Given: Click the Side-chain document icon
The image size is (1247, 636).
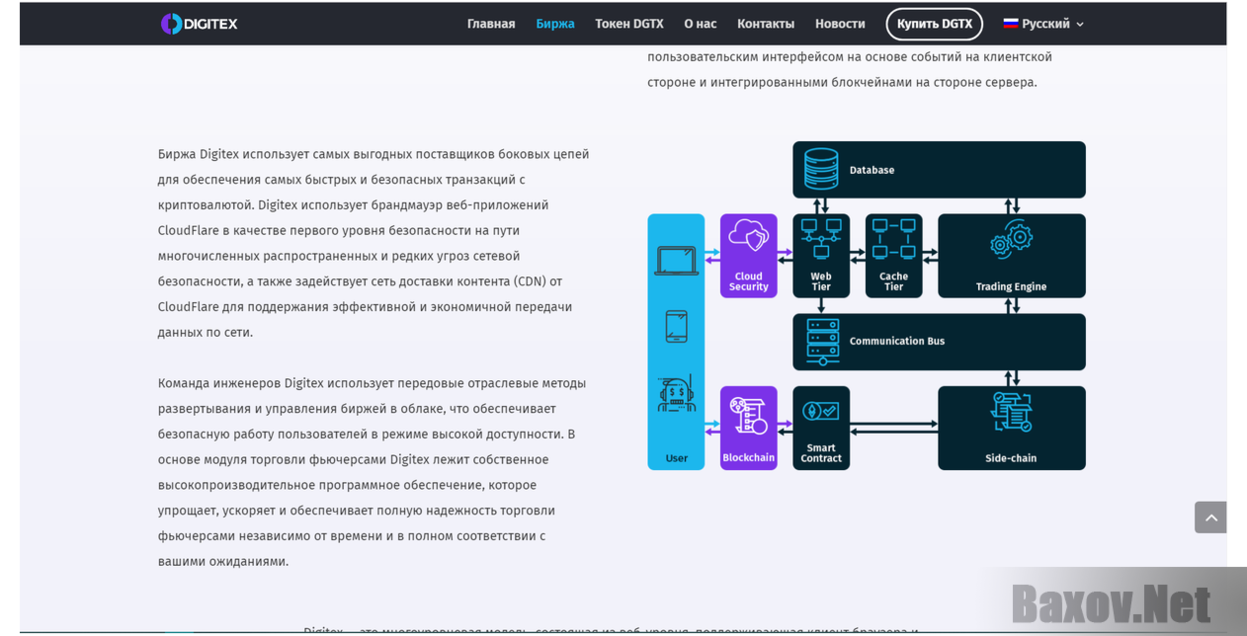Looking at the screenshot, I should (x=1011, y=412).
